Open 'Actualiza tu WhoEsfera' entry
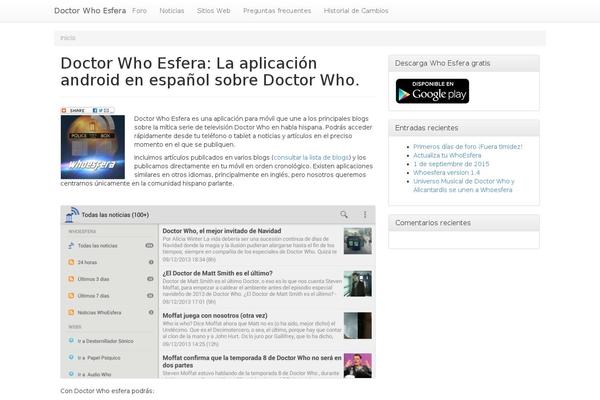Screen dimensions: 600x400 [447, 155]
